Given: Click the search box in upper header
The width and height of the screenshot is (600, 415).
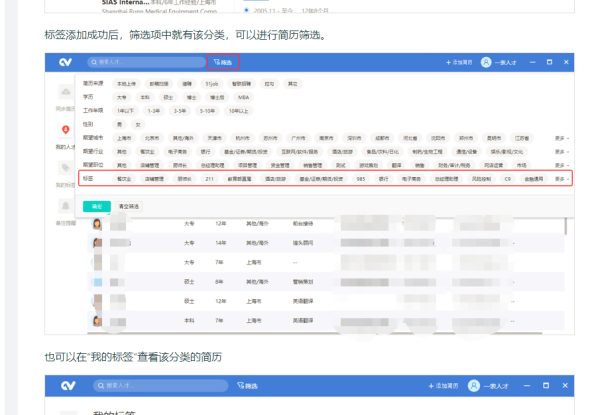Looking at the screenshot, I should click(x=150, y=62).
